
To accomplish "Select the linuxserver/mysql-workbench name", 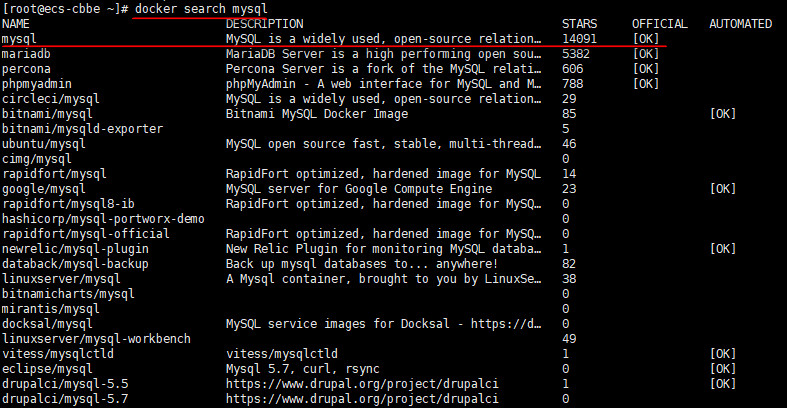I will 96,339.
